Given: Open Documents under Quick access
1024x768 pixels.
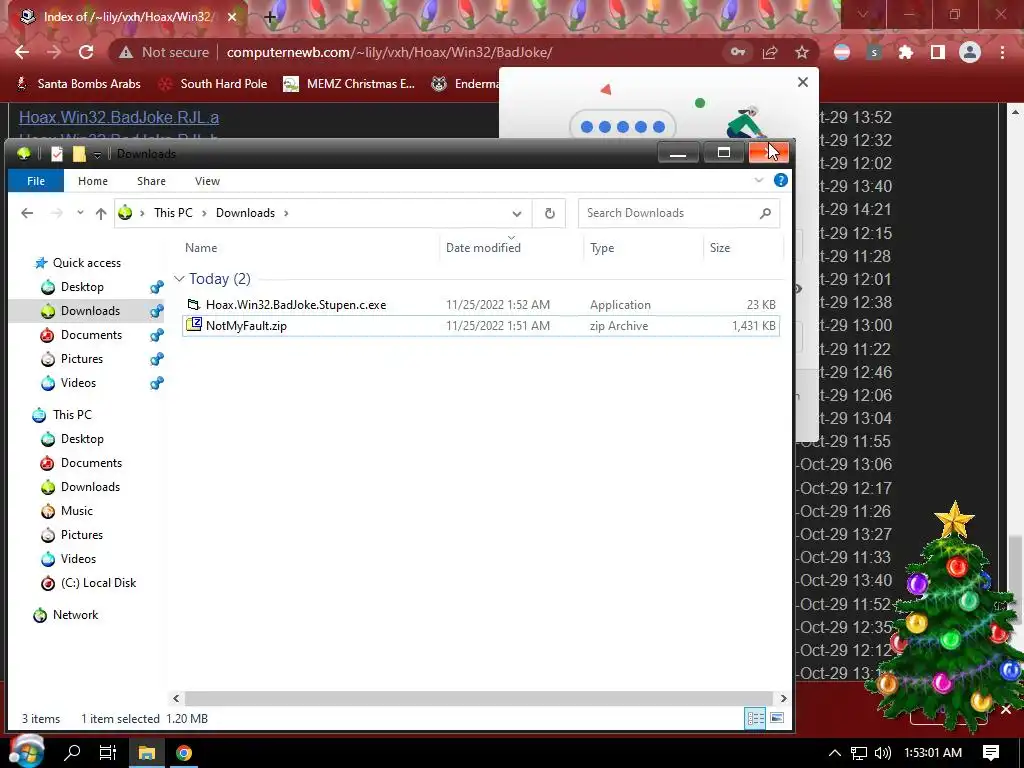Looking at the screenshot, I should tap(91, 334).
